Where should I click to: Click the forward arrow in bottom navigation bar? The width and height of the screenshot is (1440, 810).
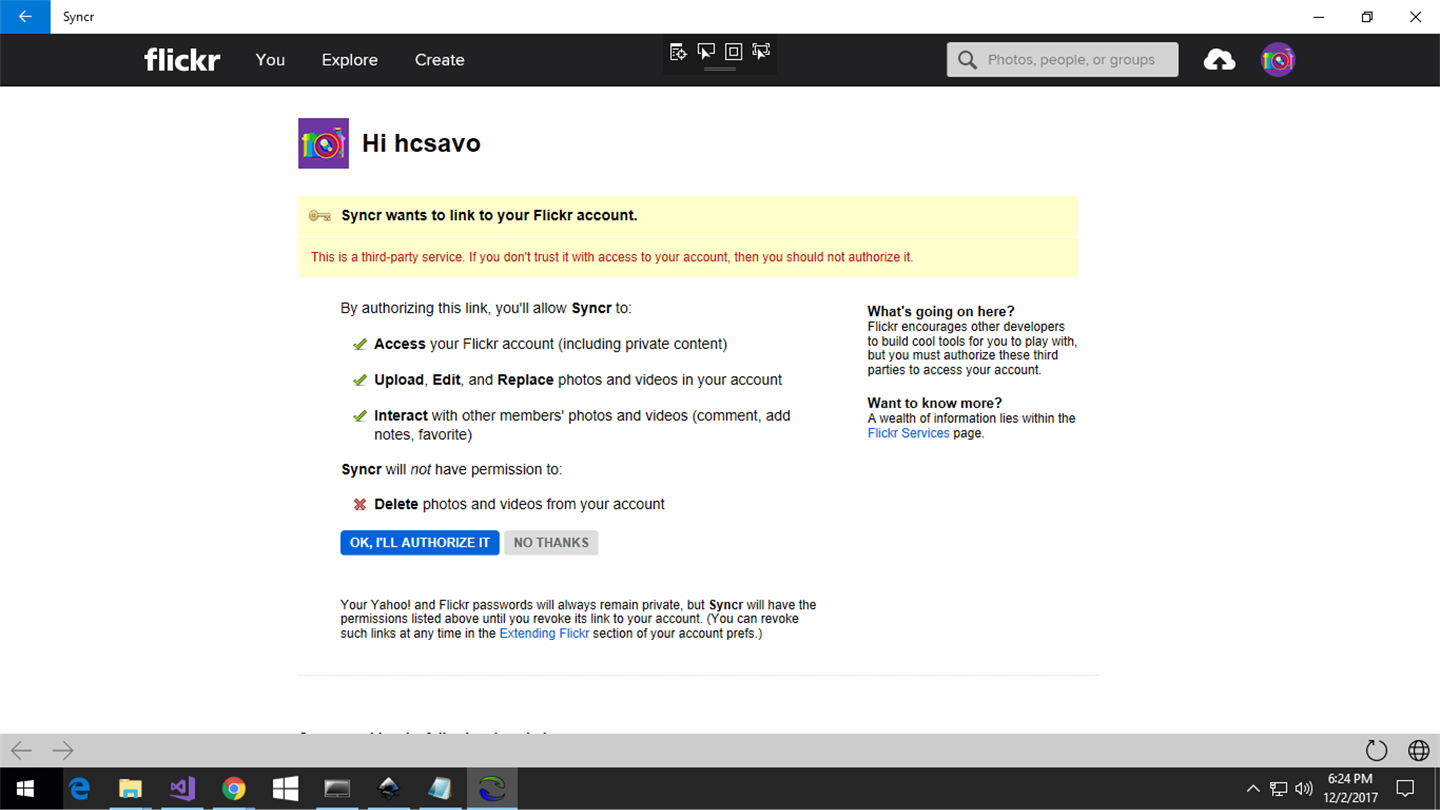pos(63,750)
